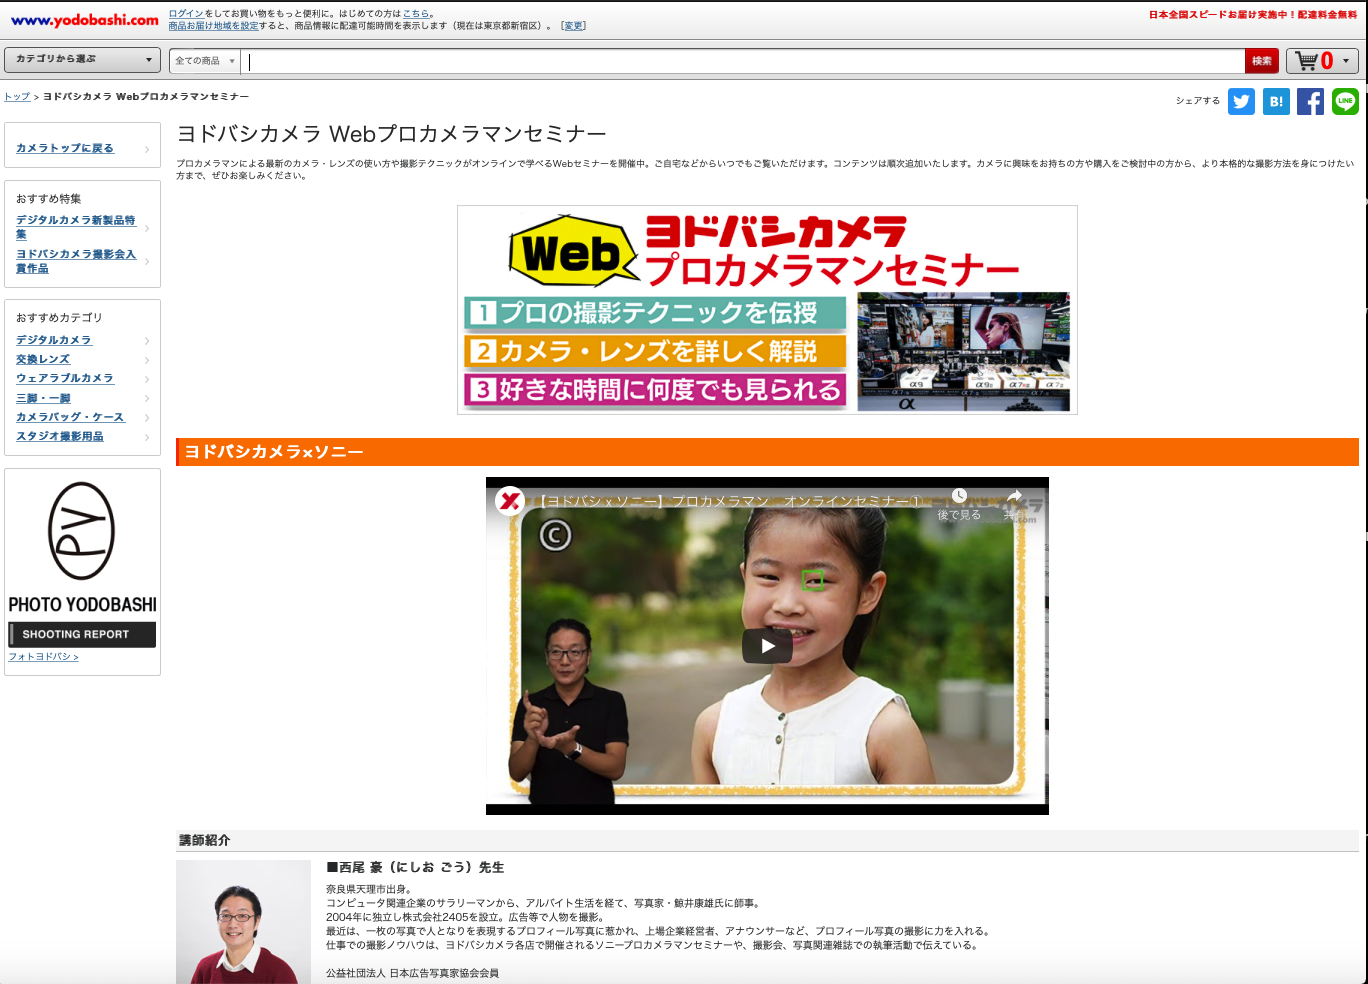Image resolution: width=1368 pixels, height=984 pixels.
Task: Click the おすすめカテゴリ sidebar heading
Action: (59, 318)
